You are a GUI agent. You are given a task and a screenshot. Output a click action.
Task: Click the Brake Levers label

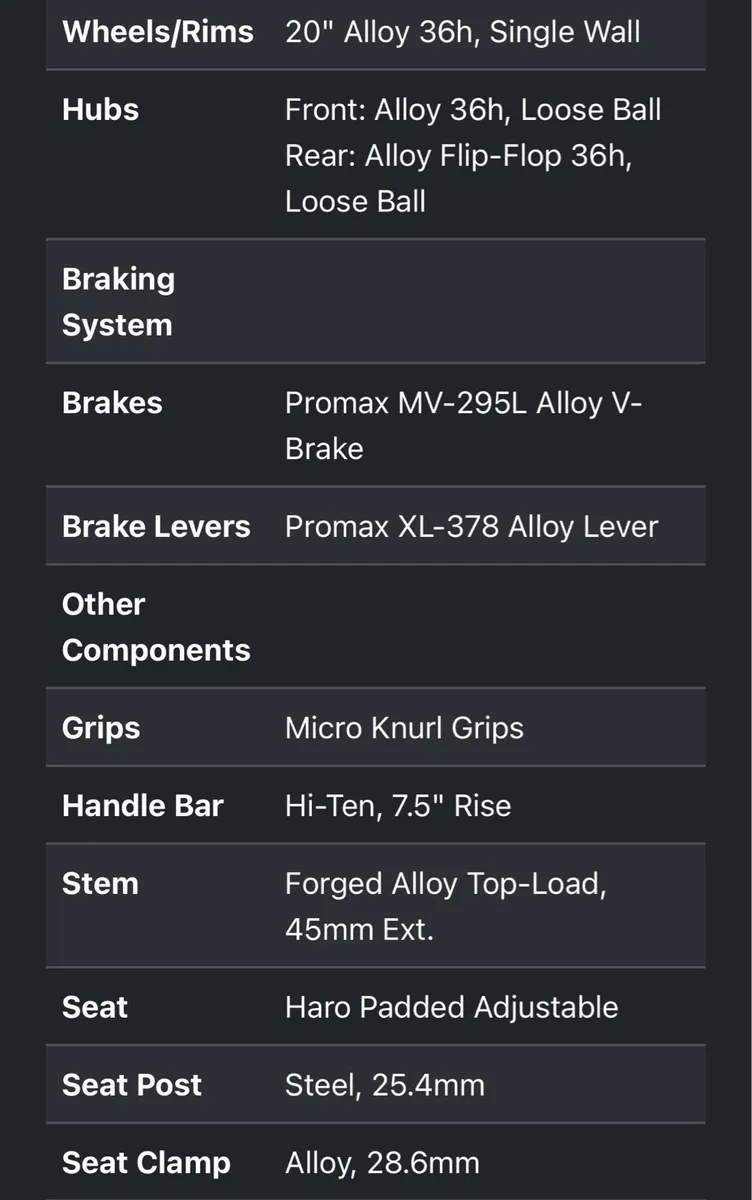(156, 527)
